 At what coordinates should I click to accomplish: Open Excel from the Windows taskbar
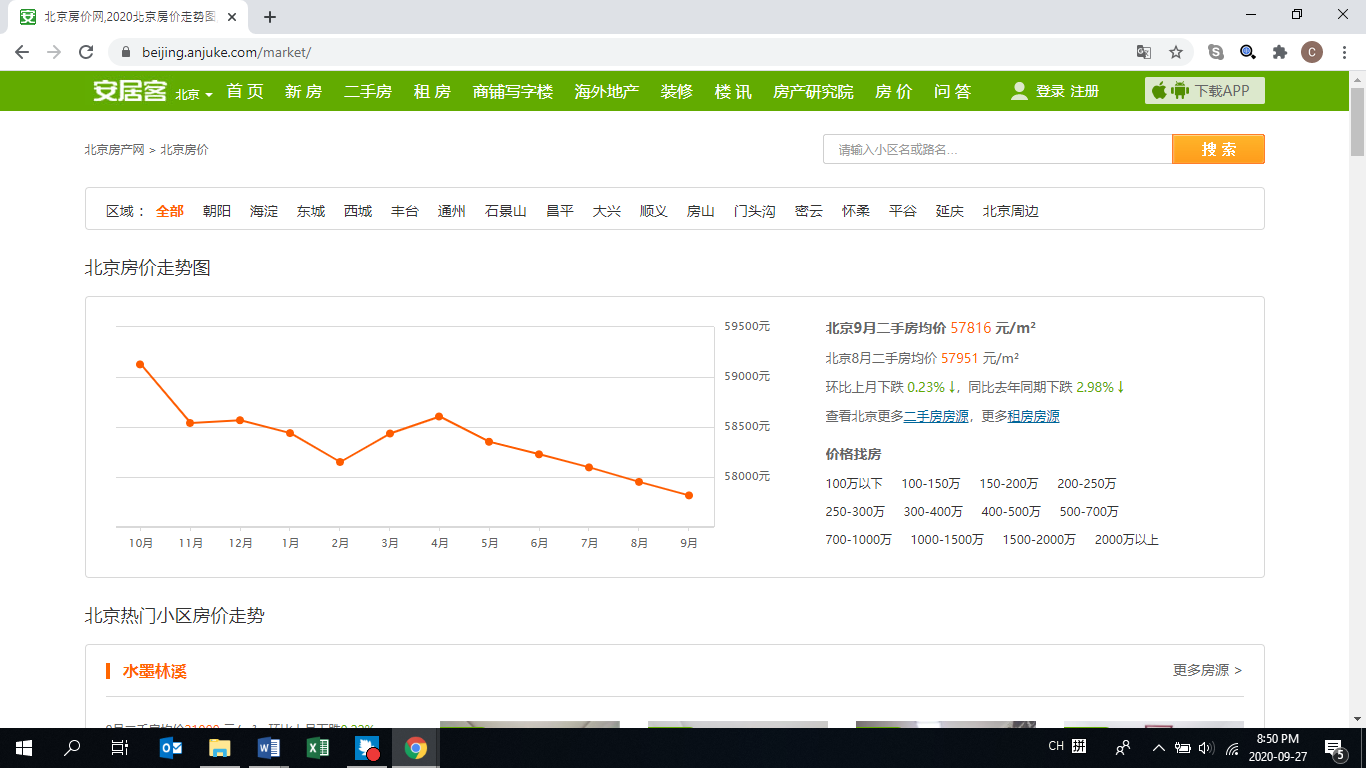coord(318,747)
